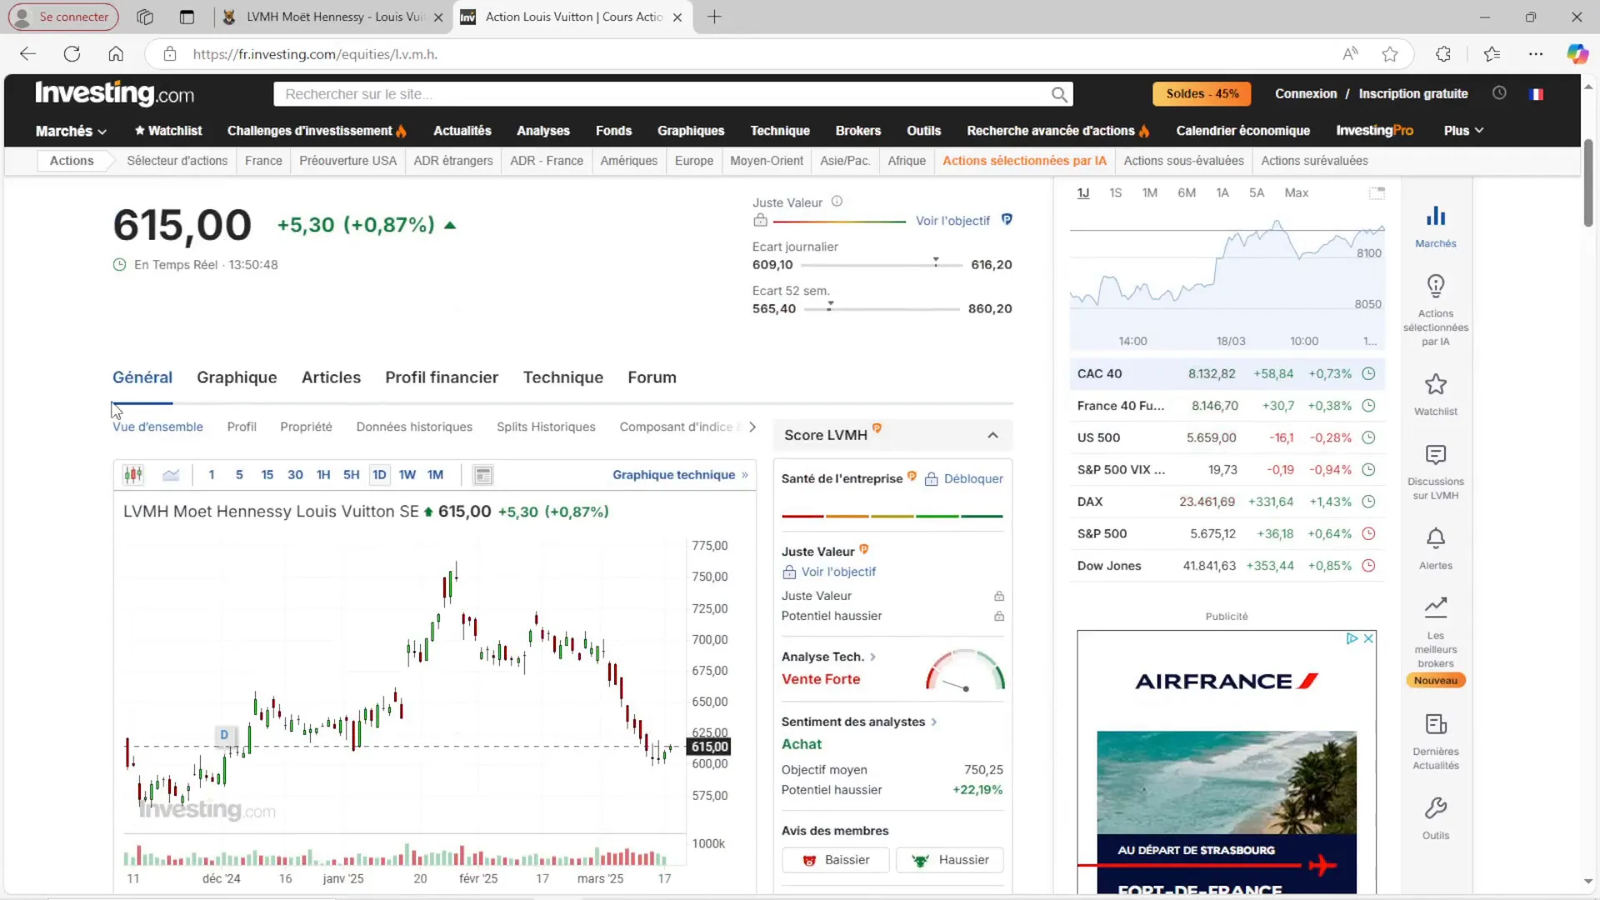Viewport: 1600px width, 900px height.
Task: Click the search magnifier icon
Action: 1059,94
